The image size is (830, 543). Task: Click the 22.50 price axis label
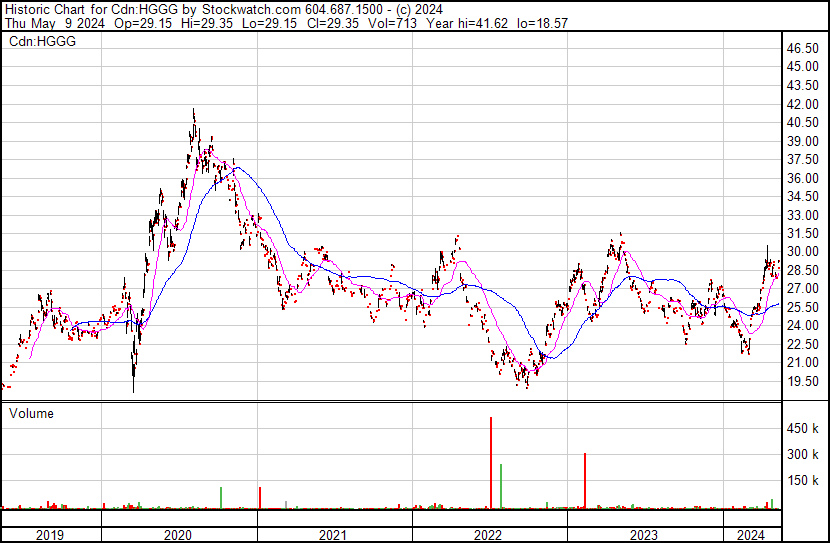(x=802, y=344)
